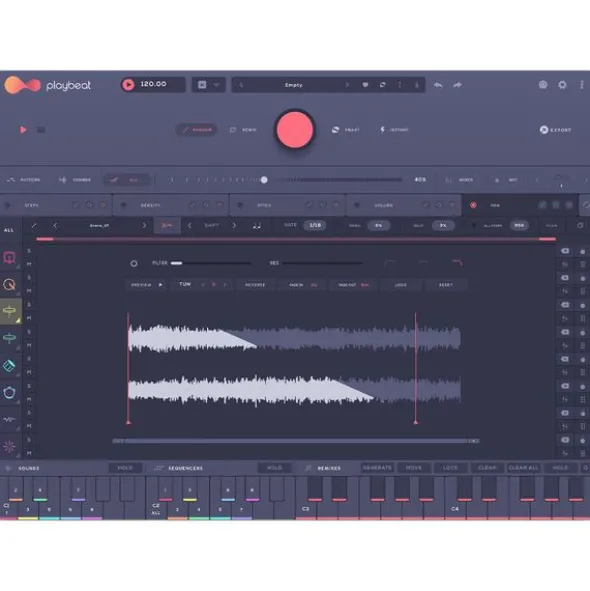This screenshot has height=591, width=590.
Task: Select the Remix mode
Action: [243, 130]
